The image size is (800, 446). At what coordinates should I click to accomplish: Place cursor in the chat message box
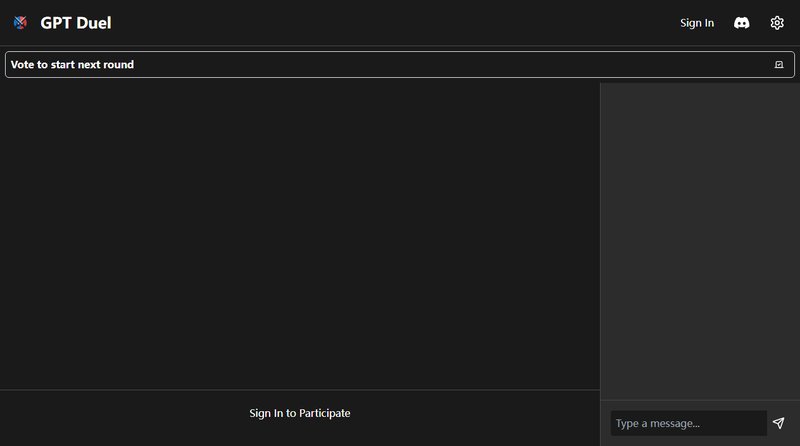tap(688, 423)
